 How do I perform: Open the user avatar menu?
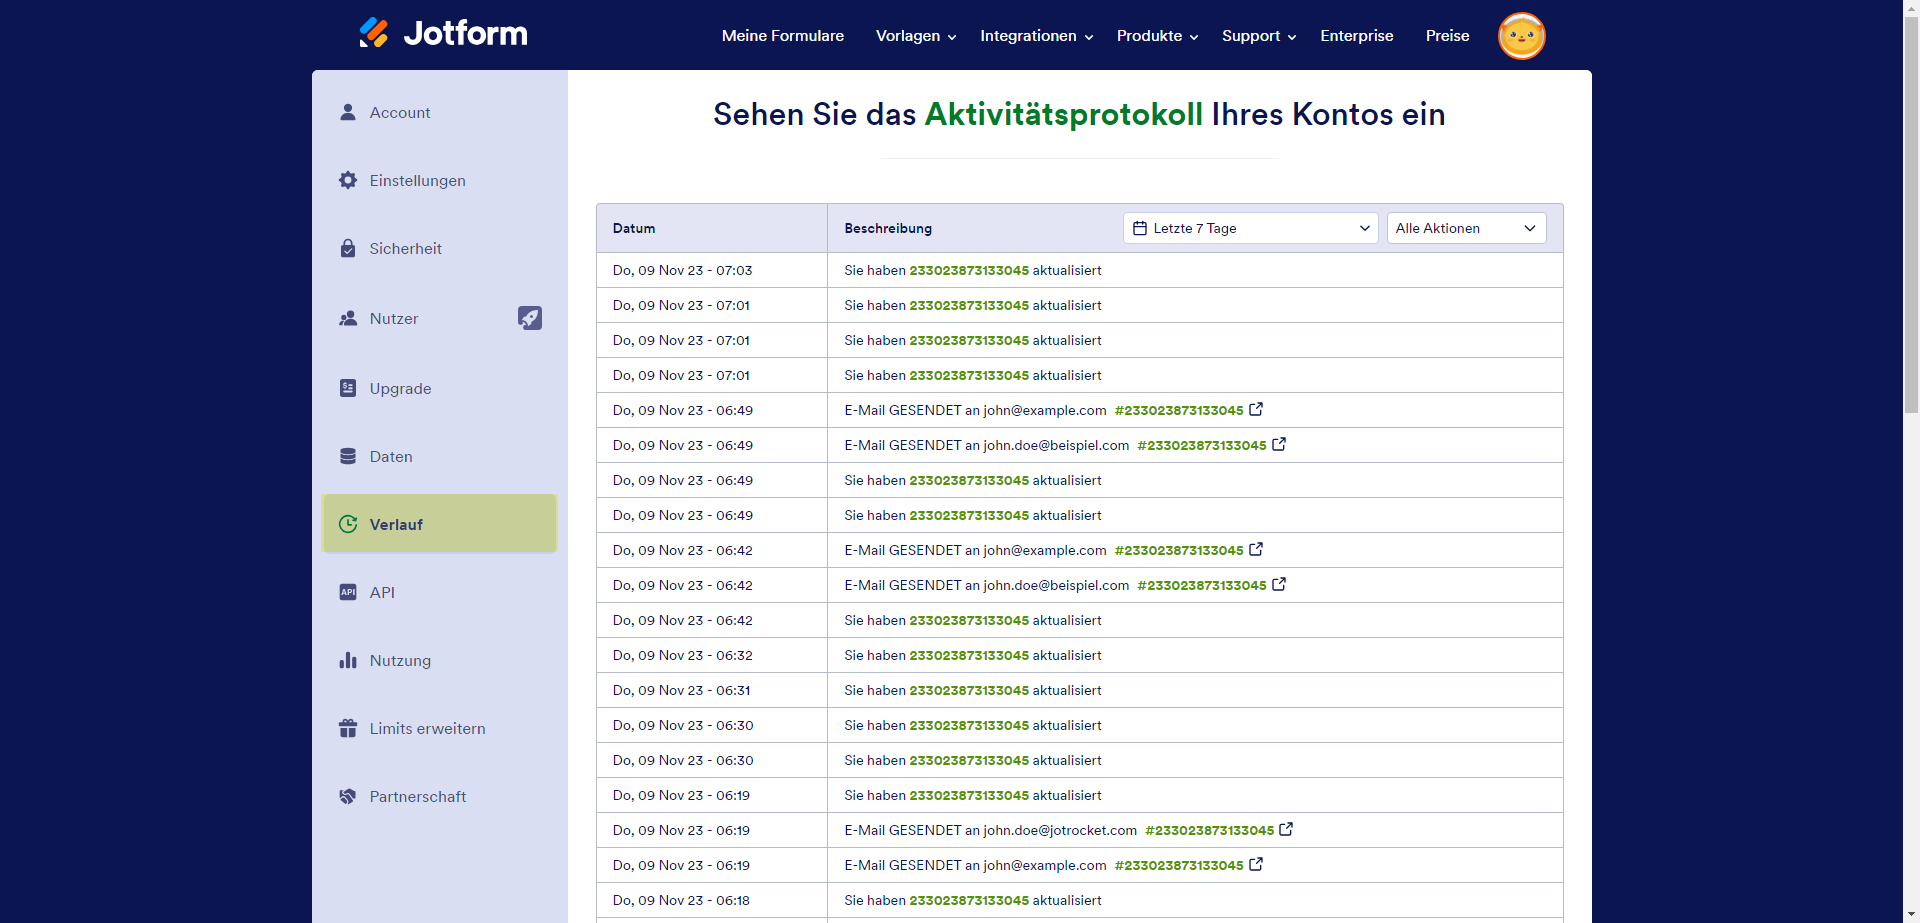[1521, 36]
